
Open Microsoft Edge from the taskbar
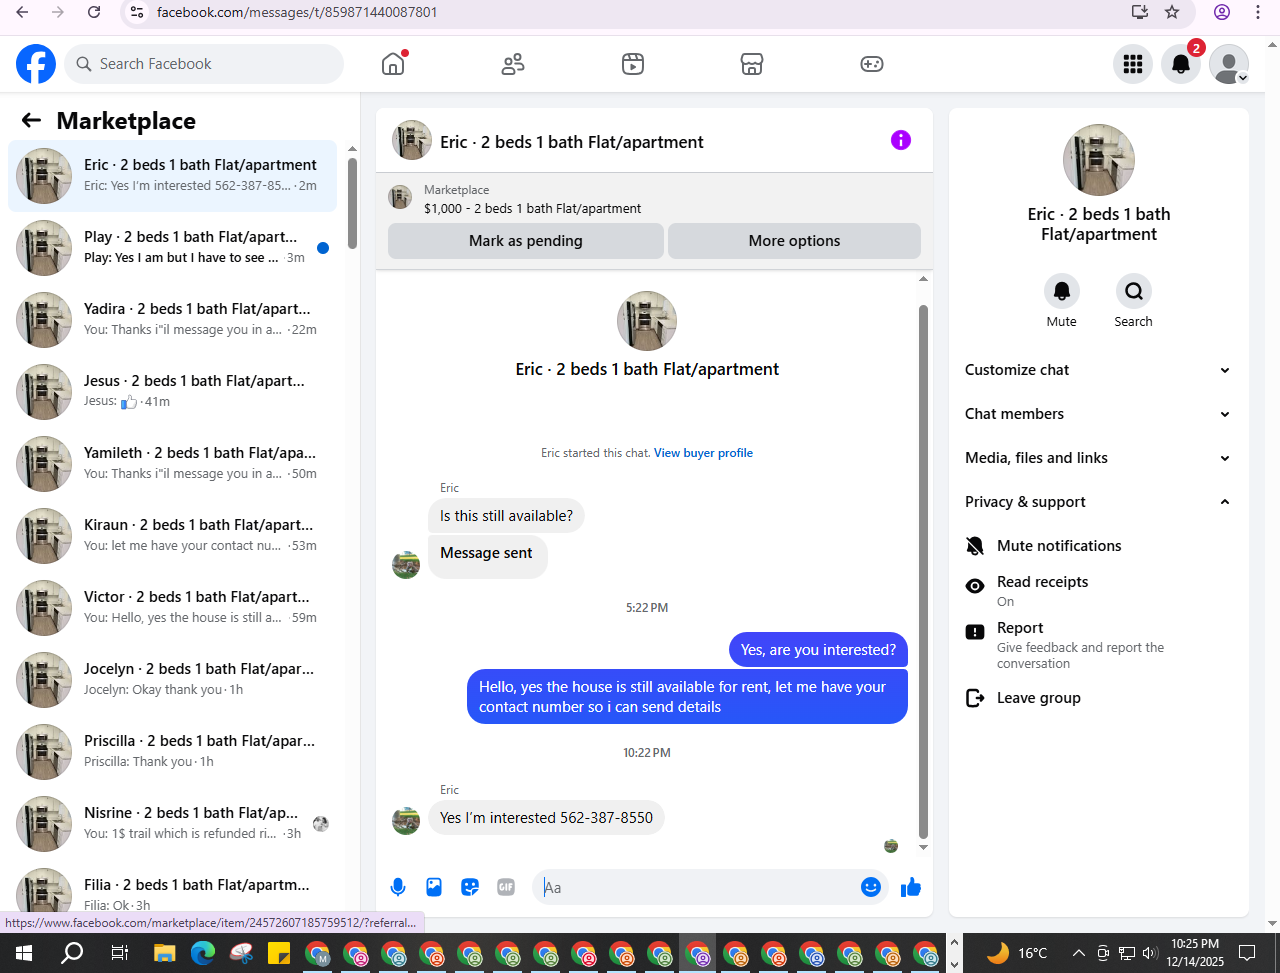pos(203,952)
